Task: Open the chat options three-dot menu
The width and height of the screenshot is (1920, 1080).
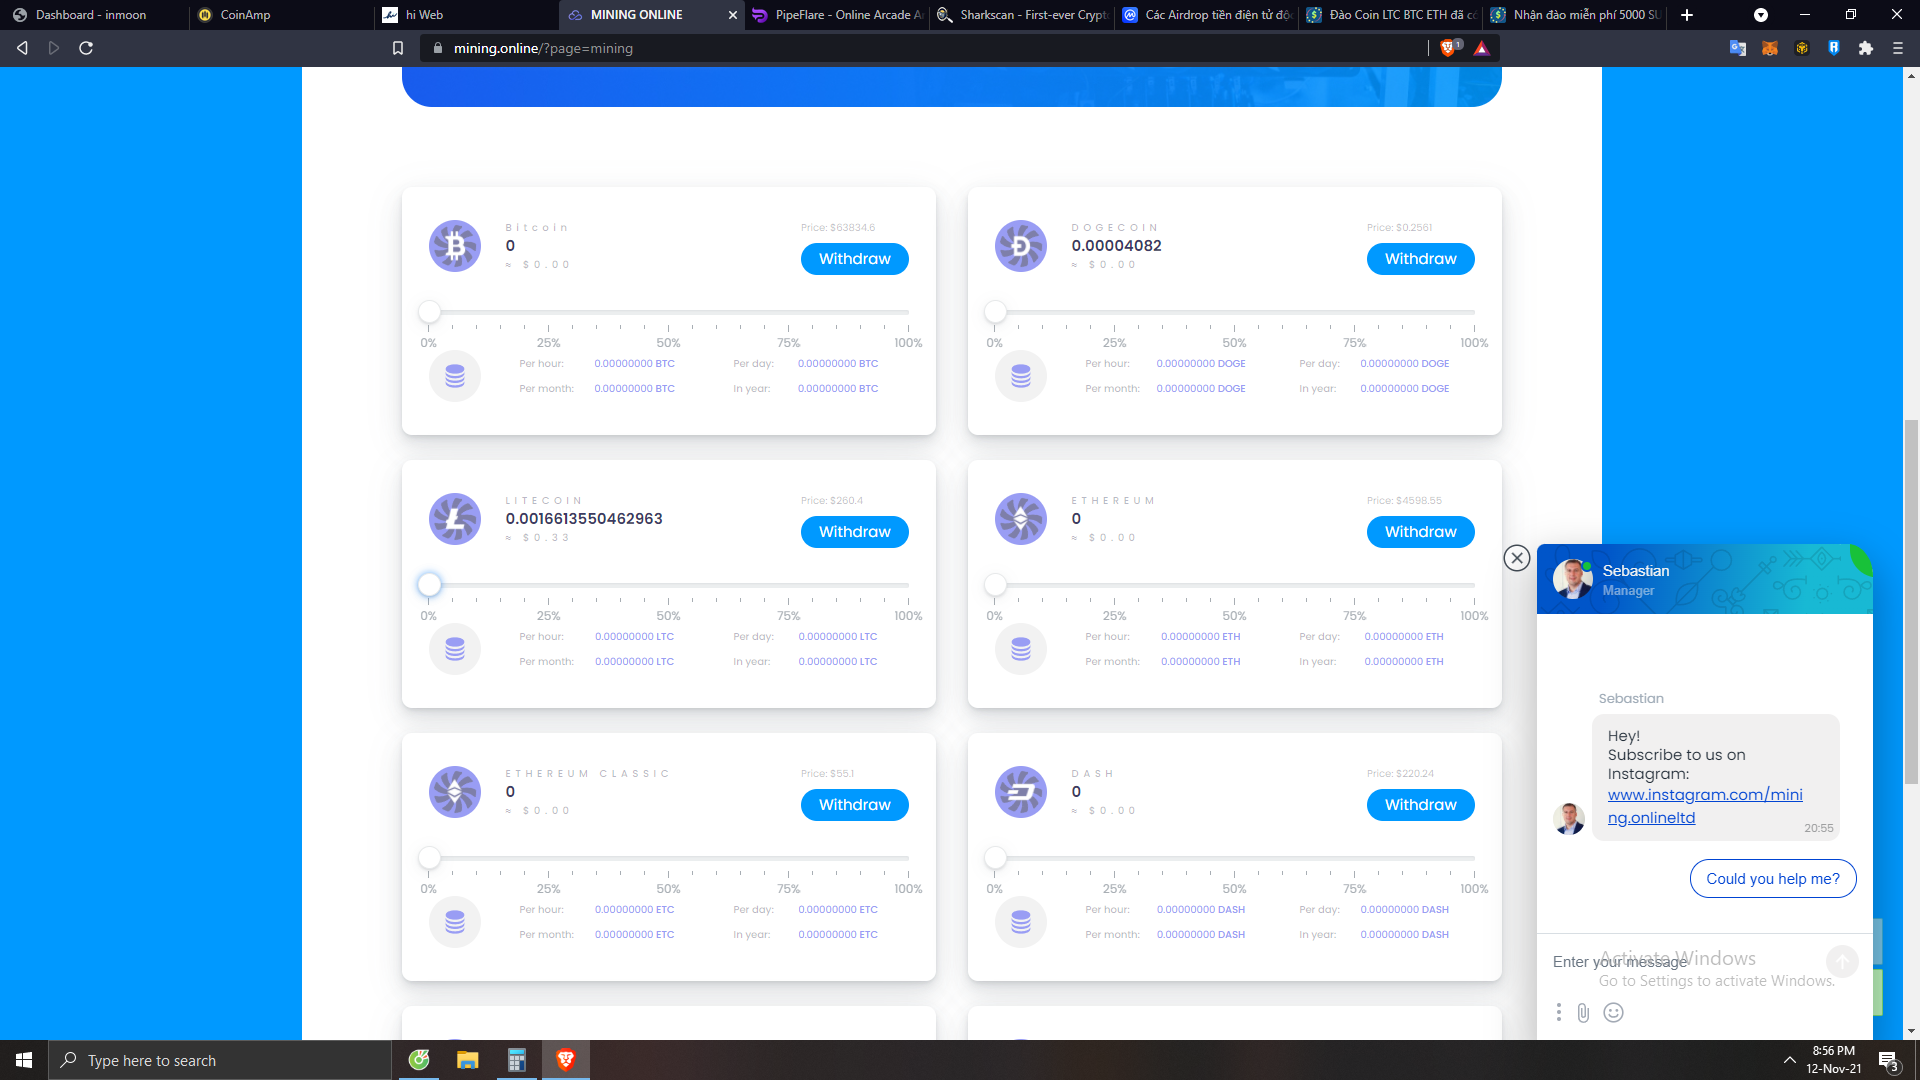Action: point(1558,1013)
